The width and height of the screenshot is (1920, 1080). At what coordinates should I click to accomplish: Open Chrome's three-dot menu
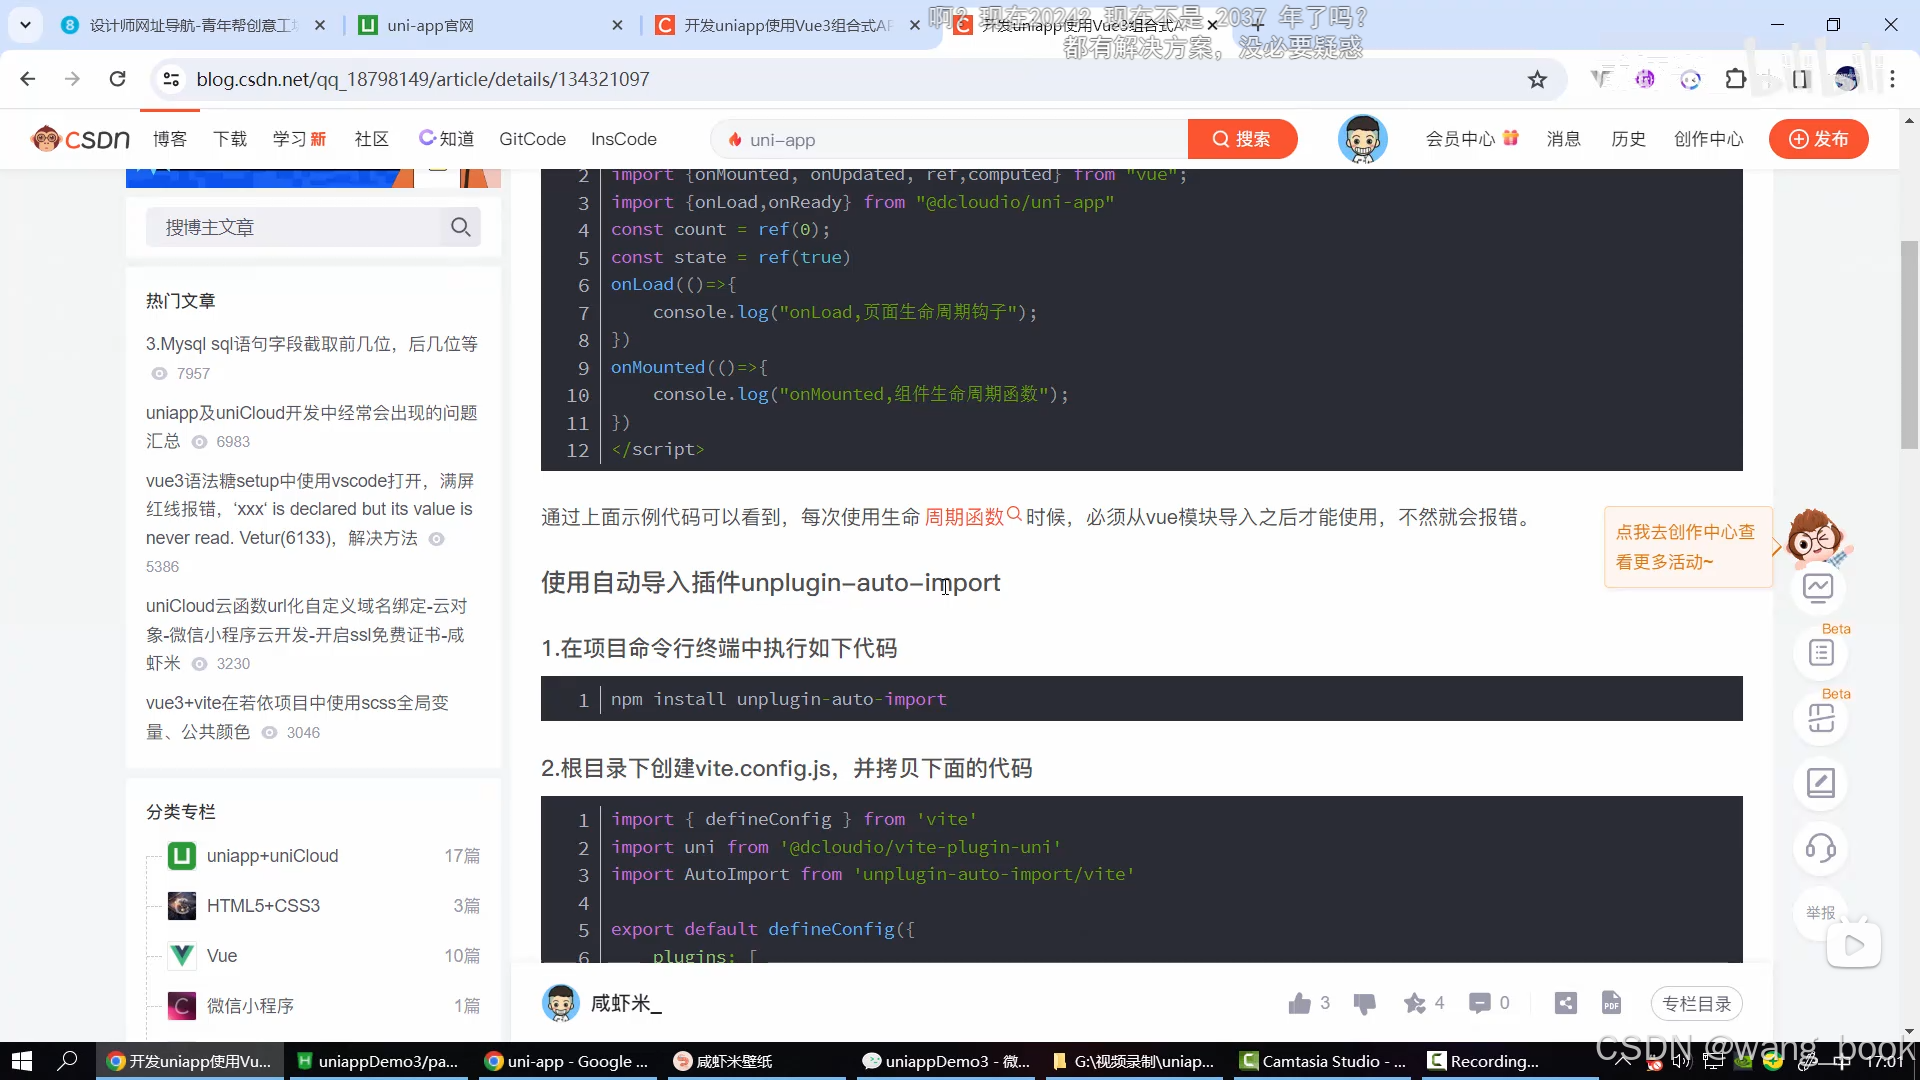pyautogui.click(x=1892, y=79)
